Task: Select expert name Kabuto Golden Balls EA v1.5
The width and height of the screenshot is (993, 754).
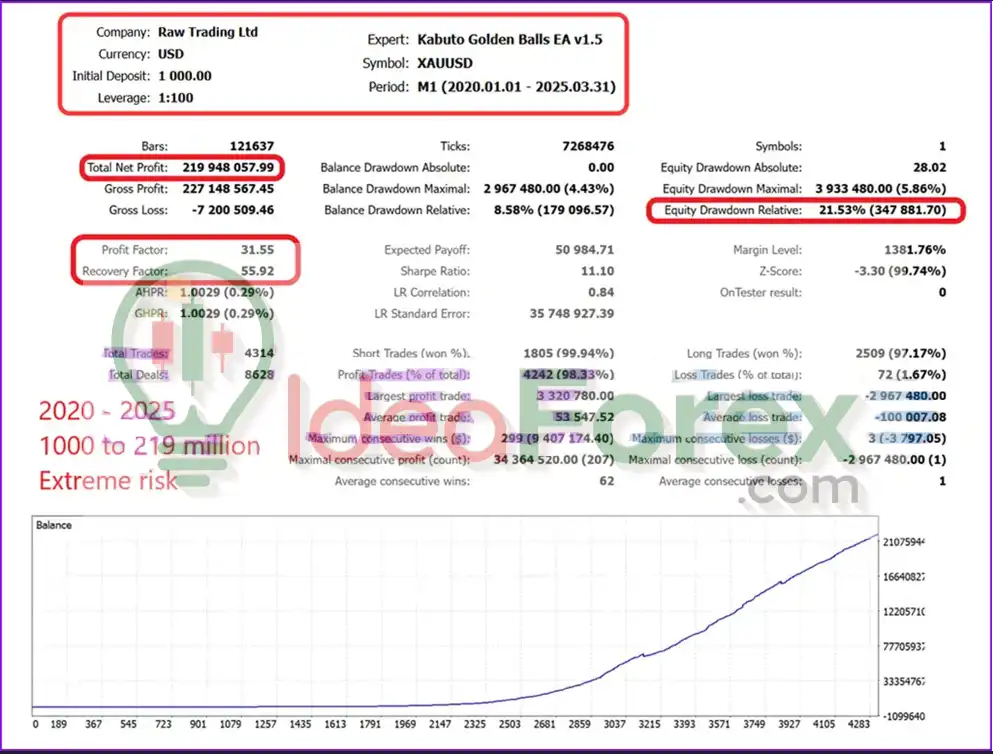Action: 510,39
